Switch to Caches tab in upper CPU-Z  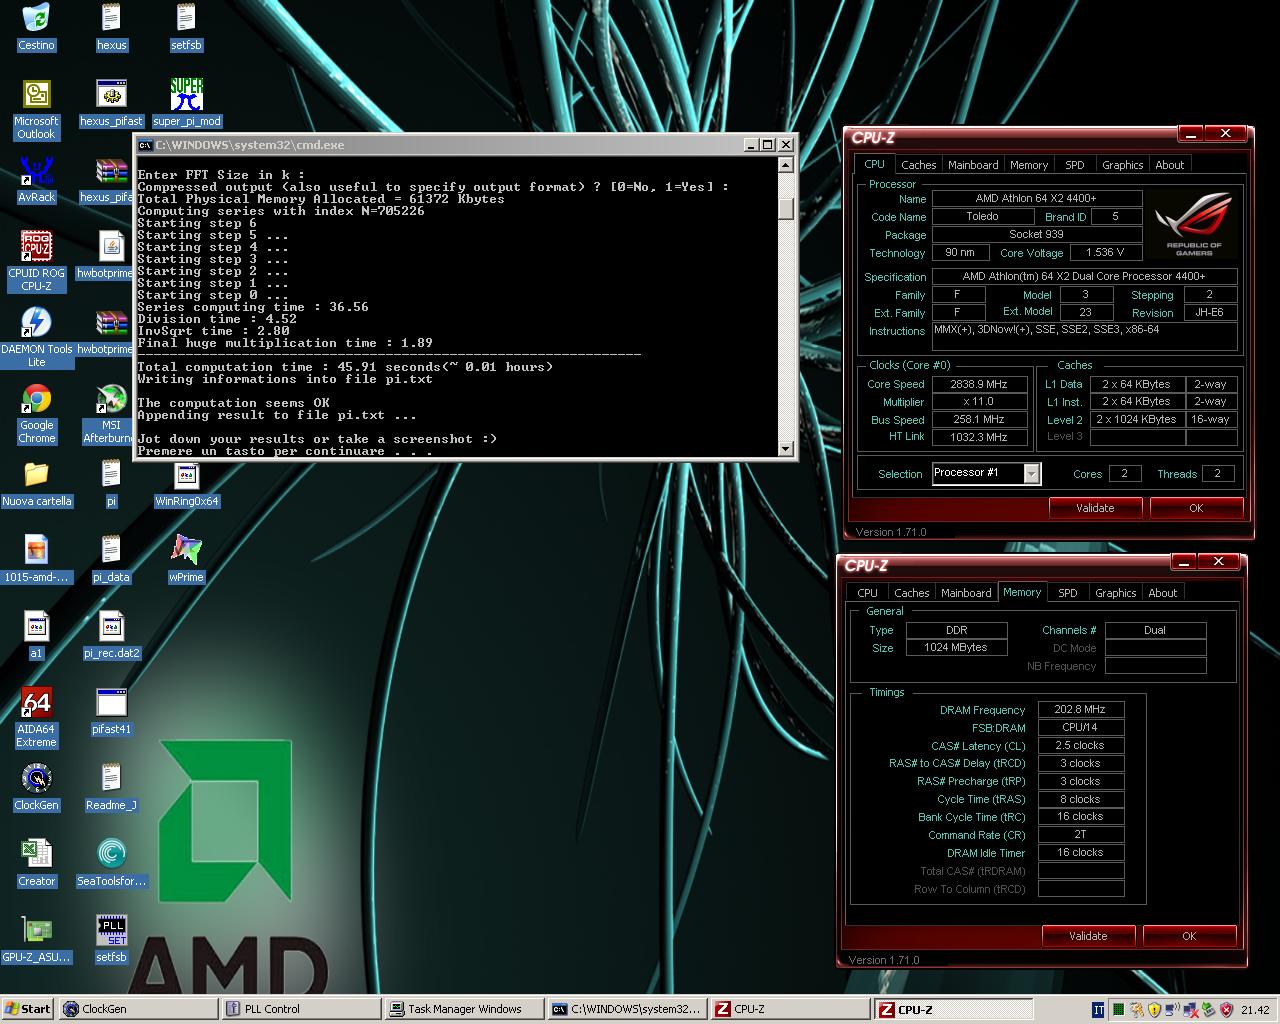[x=918, y=165]
